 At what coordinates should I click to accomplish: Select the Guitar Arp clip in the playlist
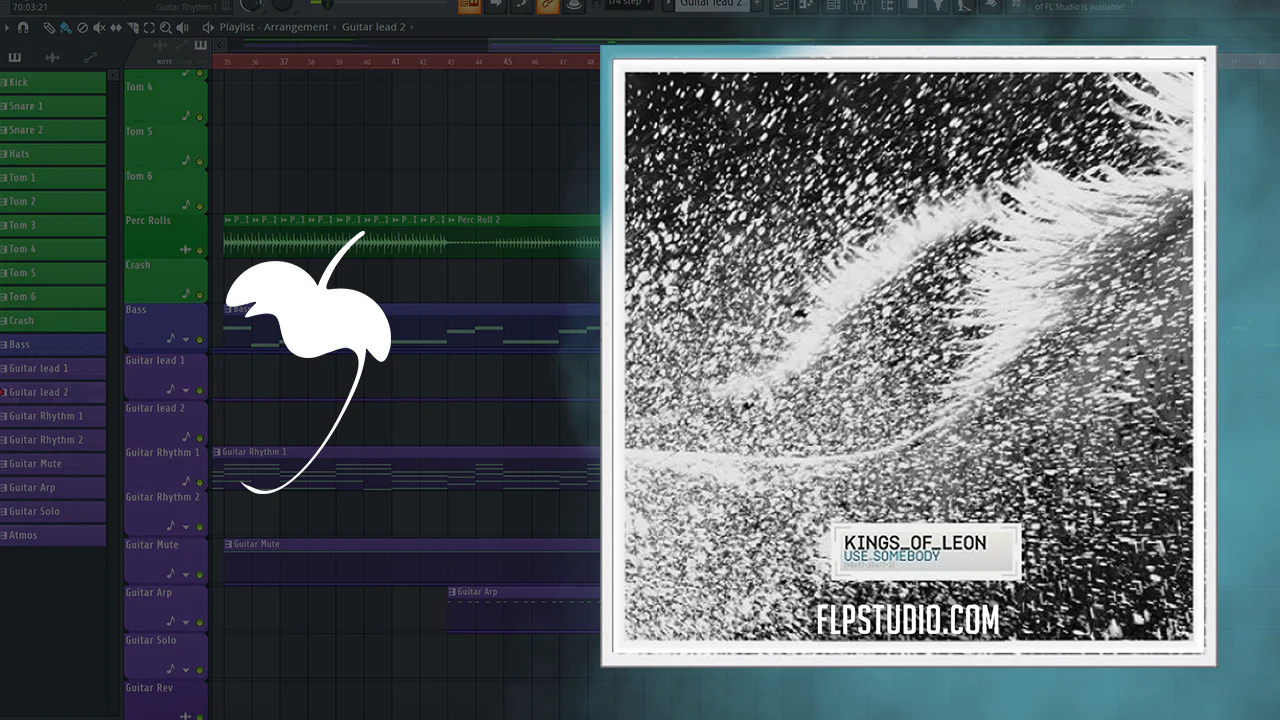[x=524, y=609]
